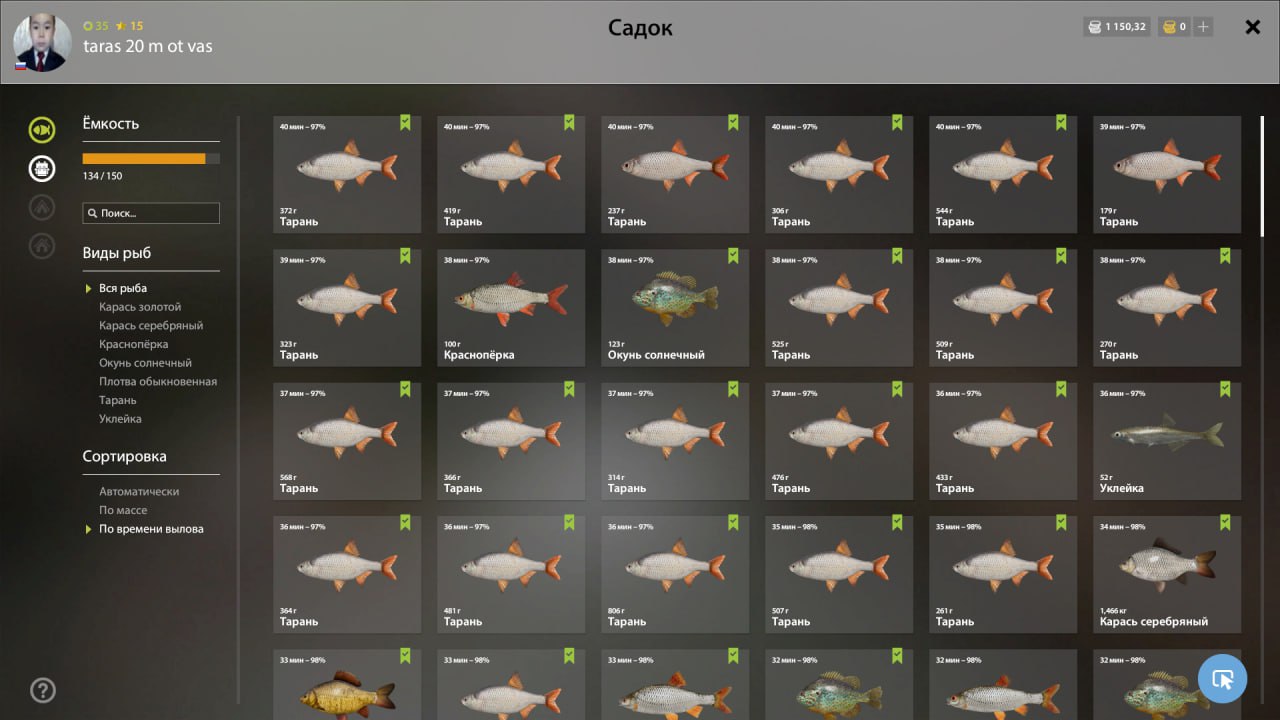Click the vertical scrollbar on right

point(1262,176)
